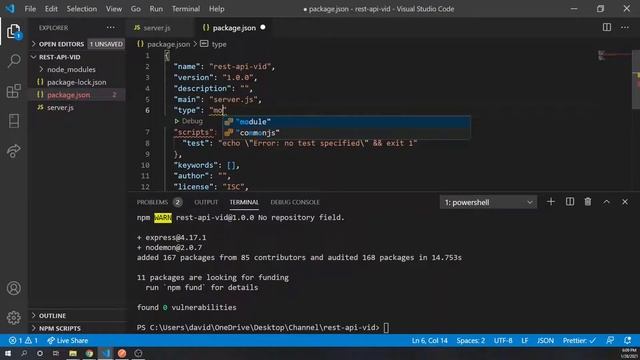The height and width of the screenshot is (360, 640).
Task: Change language mode via JSON status item
Action: (545, 340)
